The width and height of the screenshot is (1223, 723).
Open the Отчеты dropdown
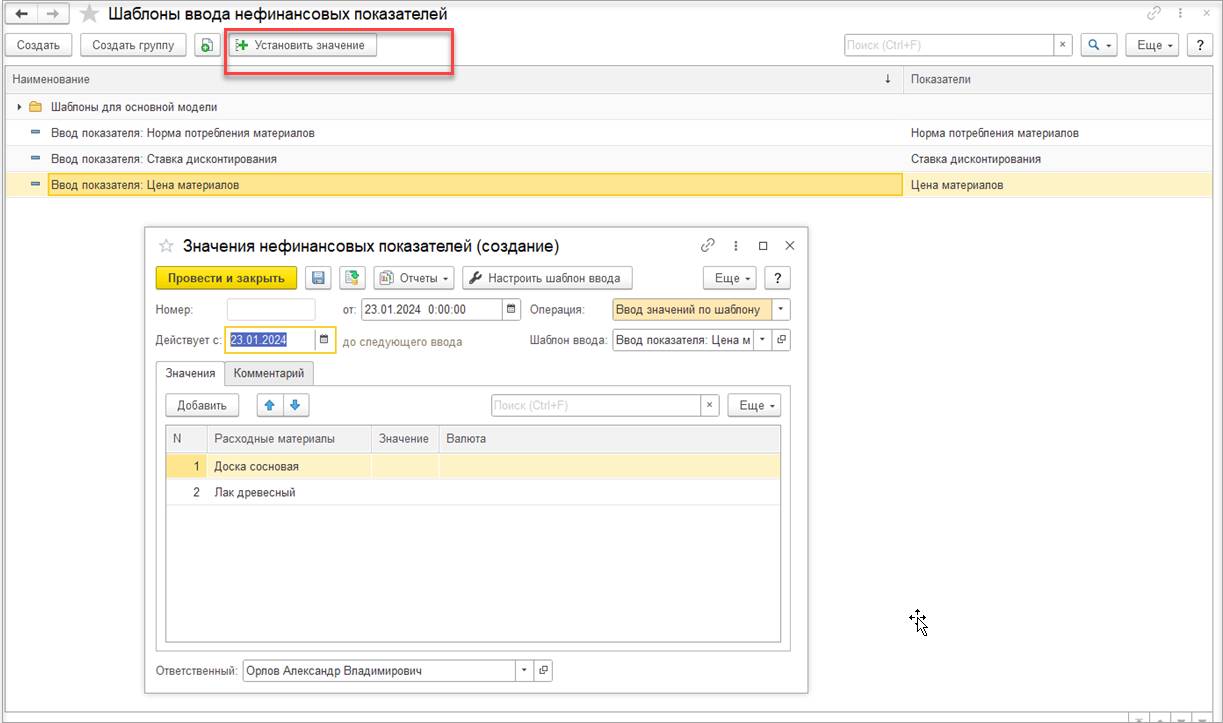tap(415, 278)
